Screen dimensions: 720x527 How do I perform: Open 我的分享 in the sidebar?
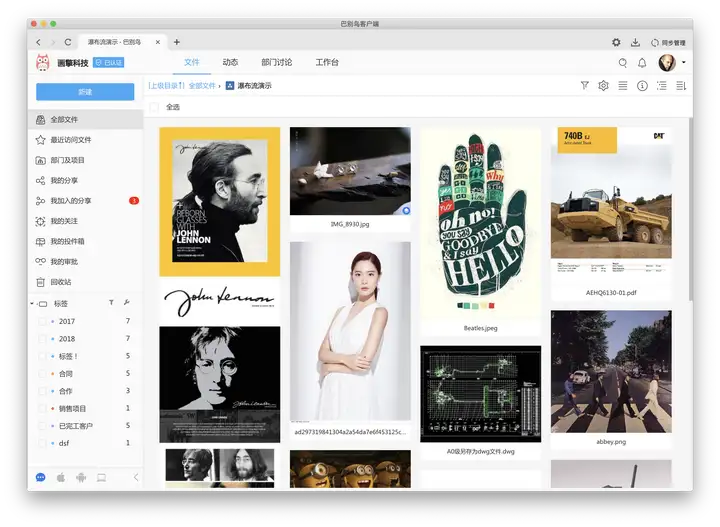tap(85, 180)
